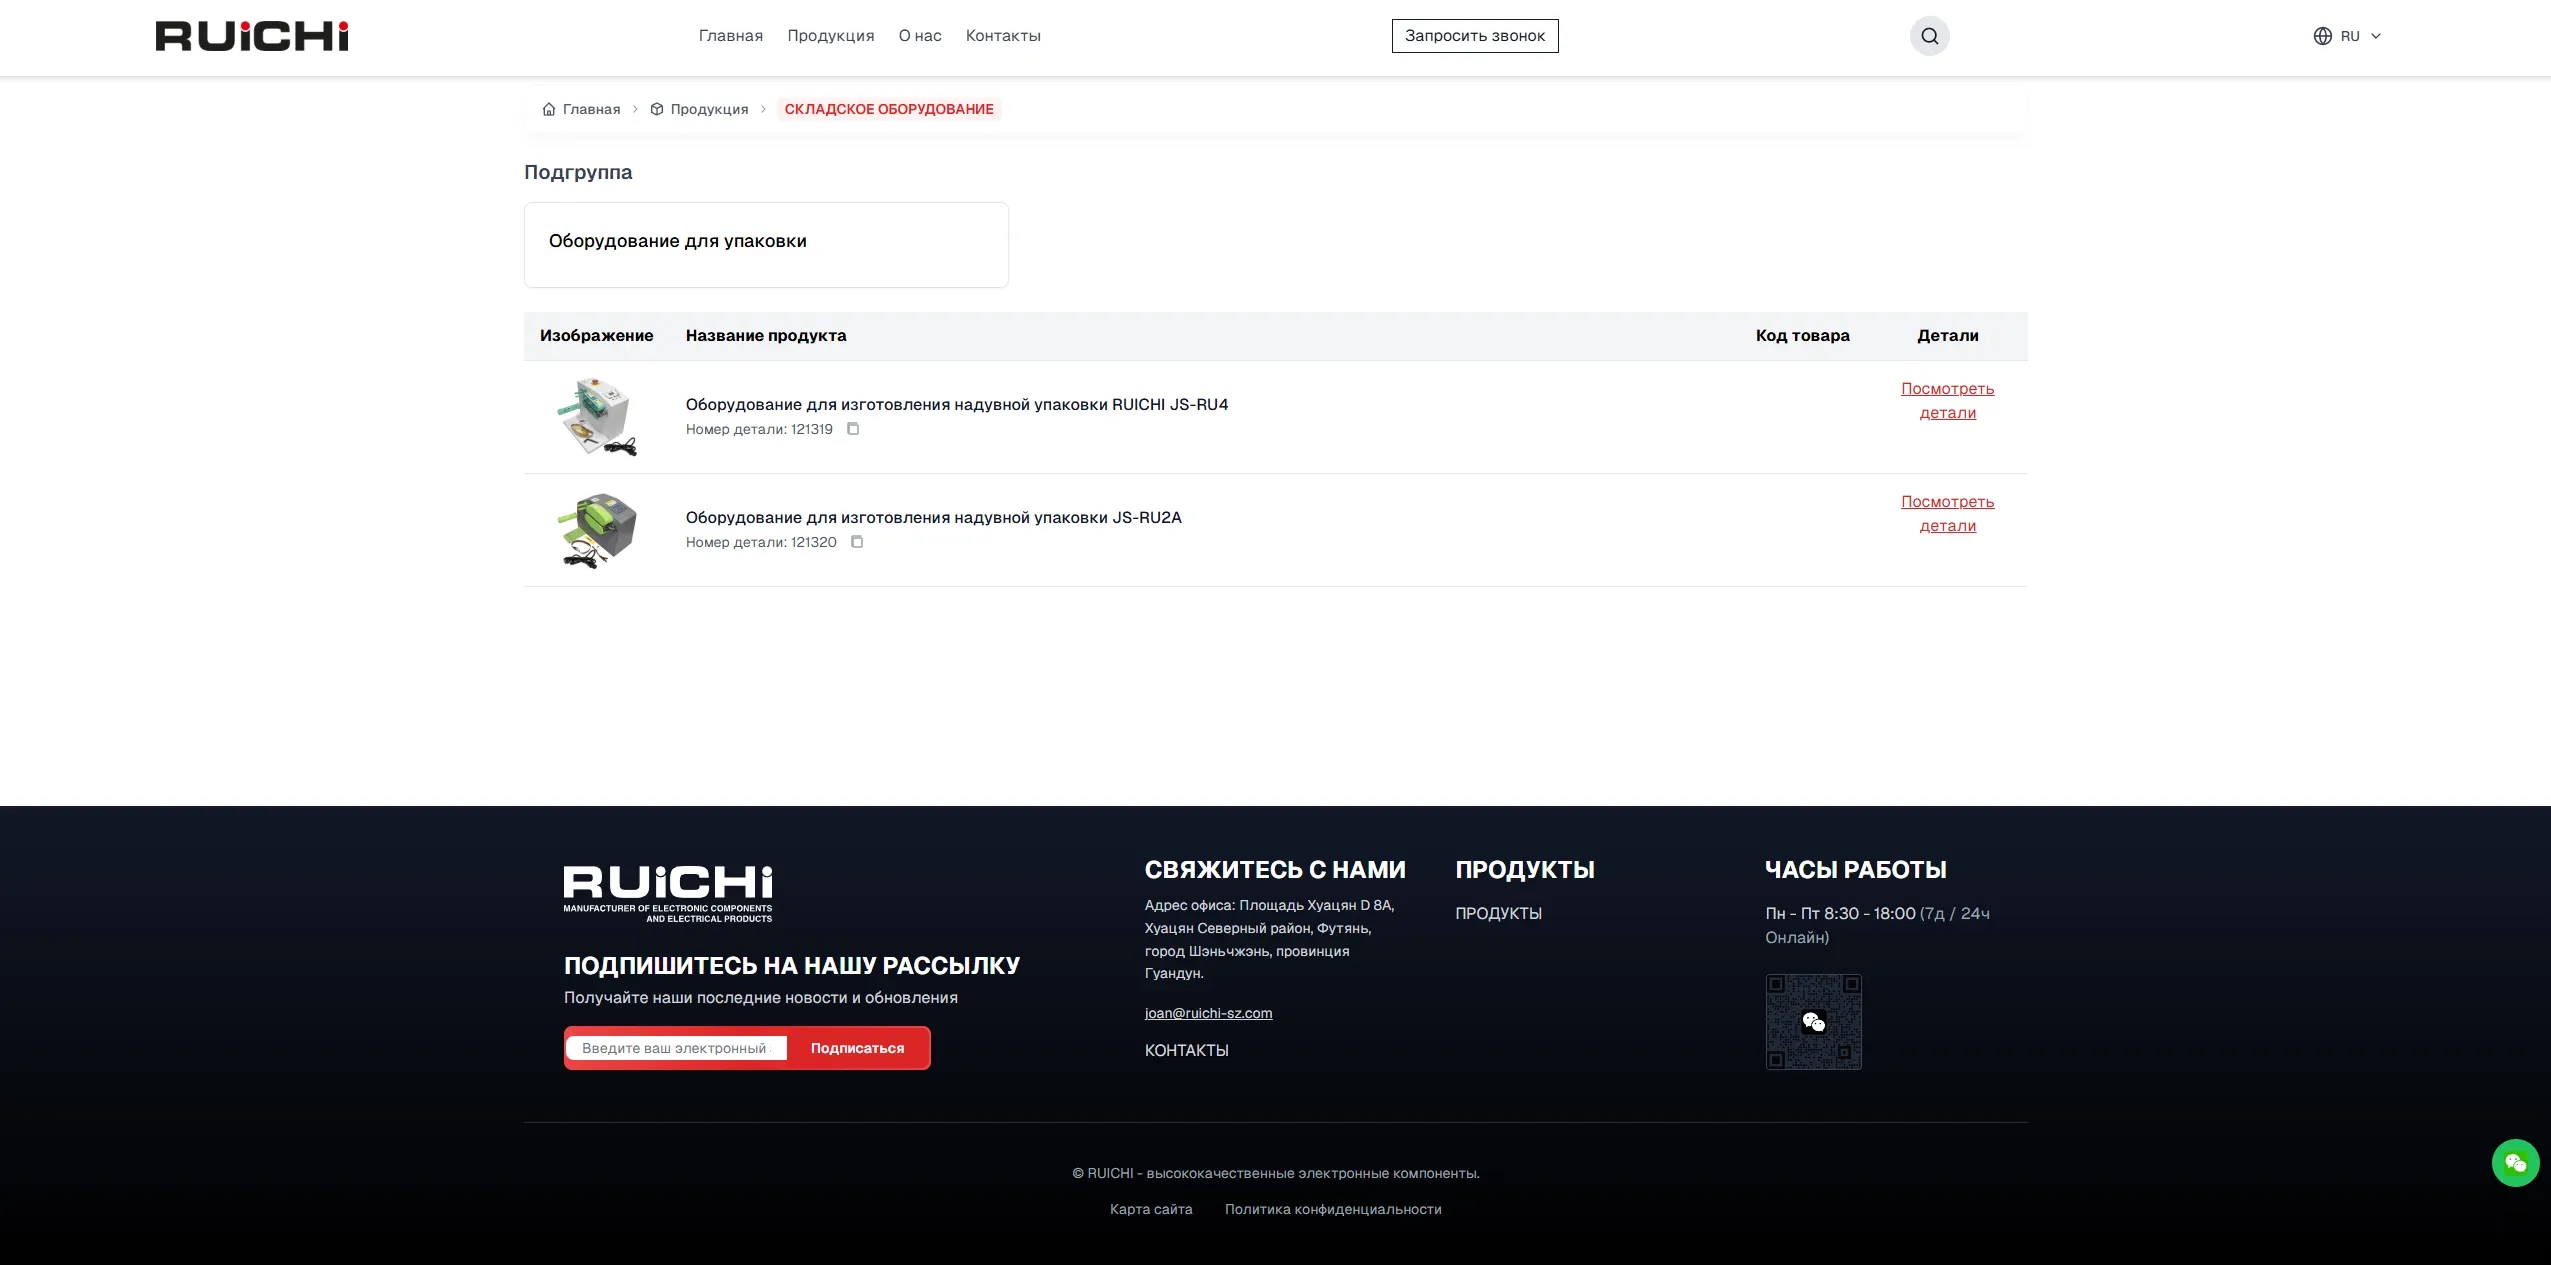Screen dimensions: 2551x1265
Task: Open Политика конфиденциальности footer link
Action: click(1333, 1209)
